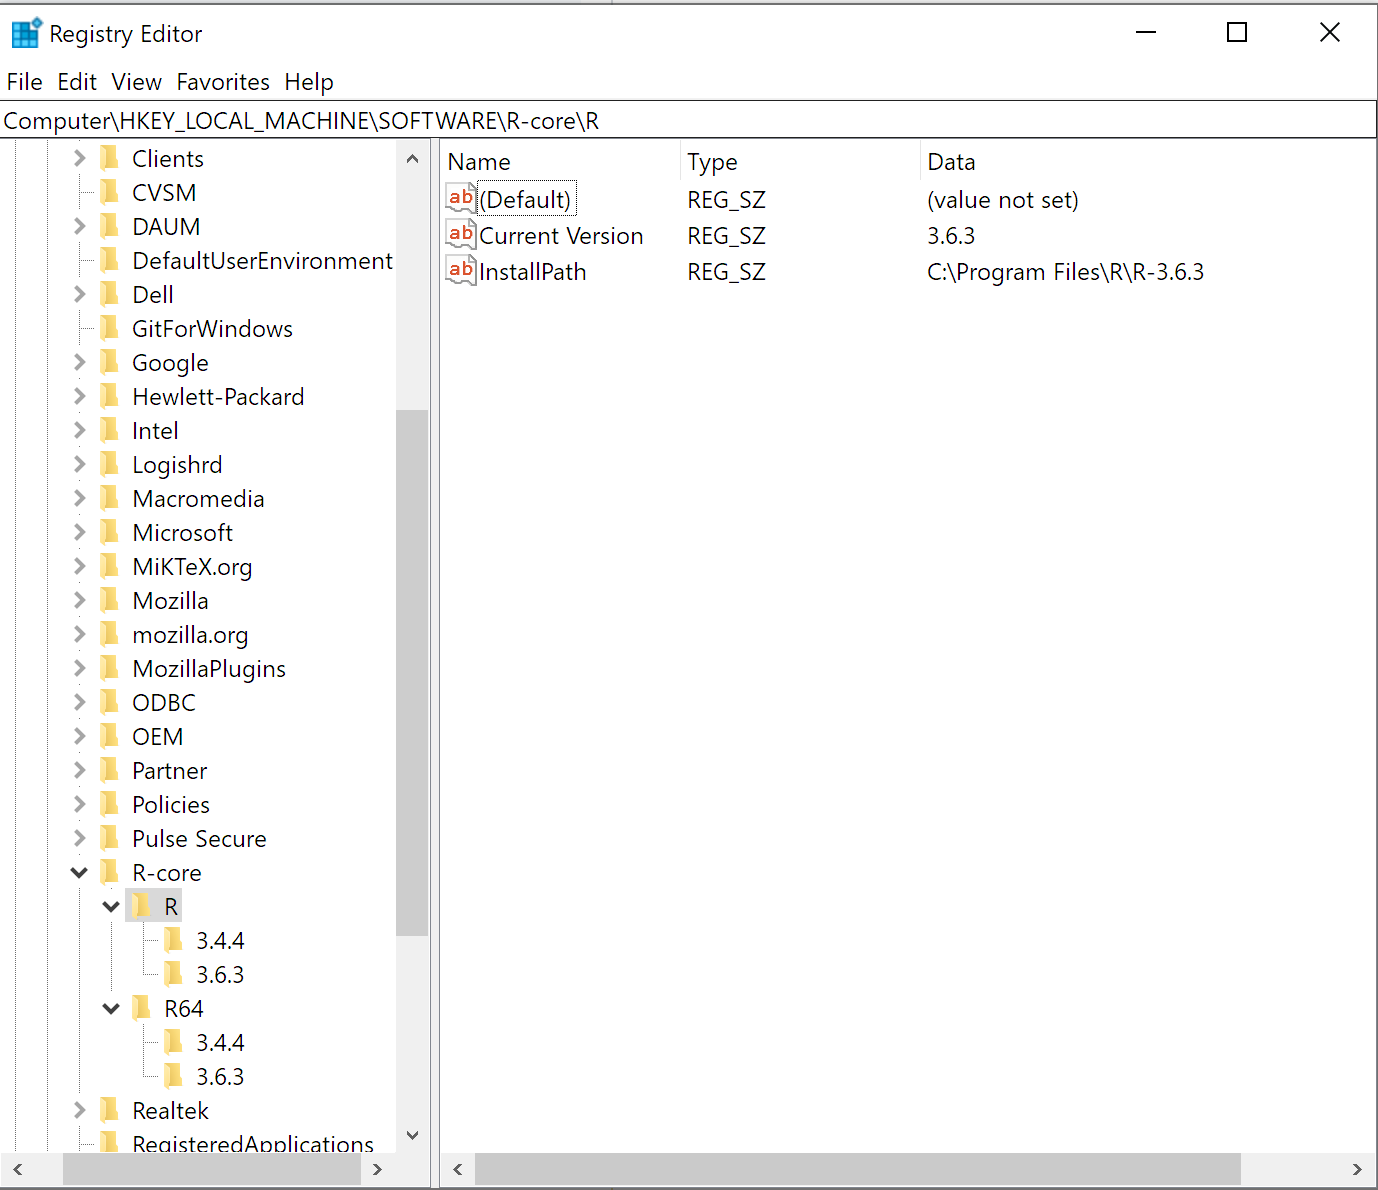This screenshot has width=1378, height=1190.
Task: Click the Pulse Secure folder icon
Action: tap(110, 838)
